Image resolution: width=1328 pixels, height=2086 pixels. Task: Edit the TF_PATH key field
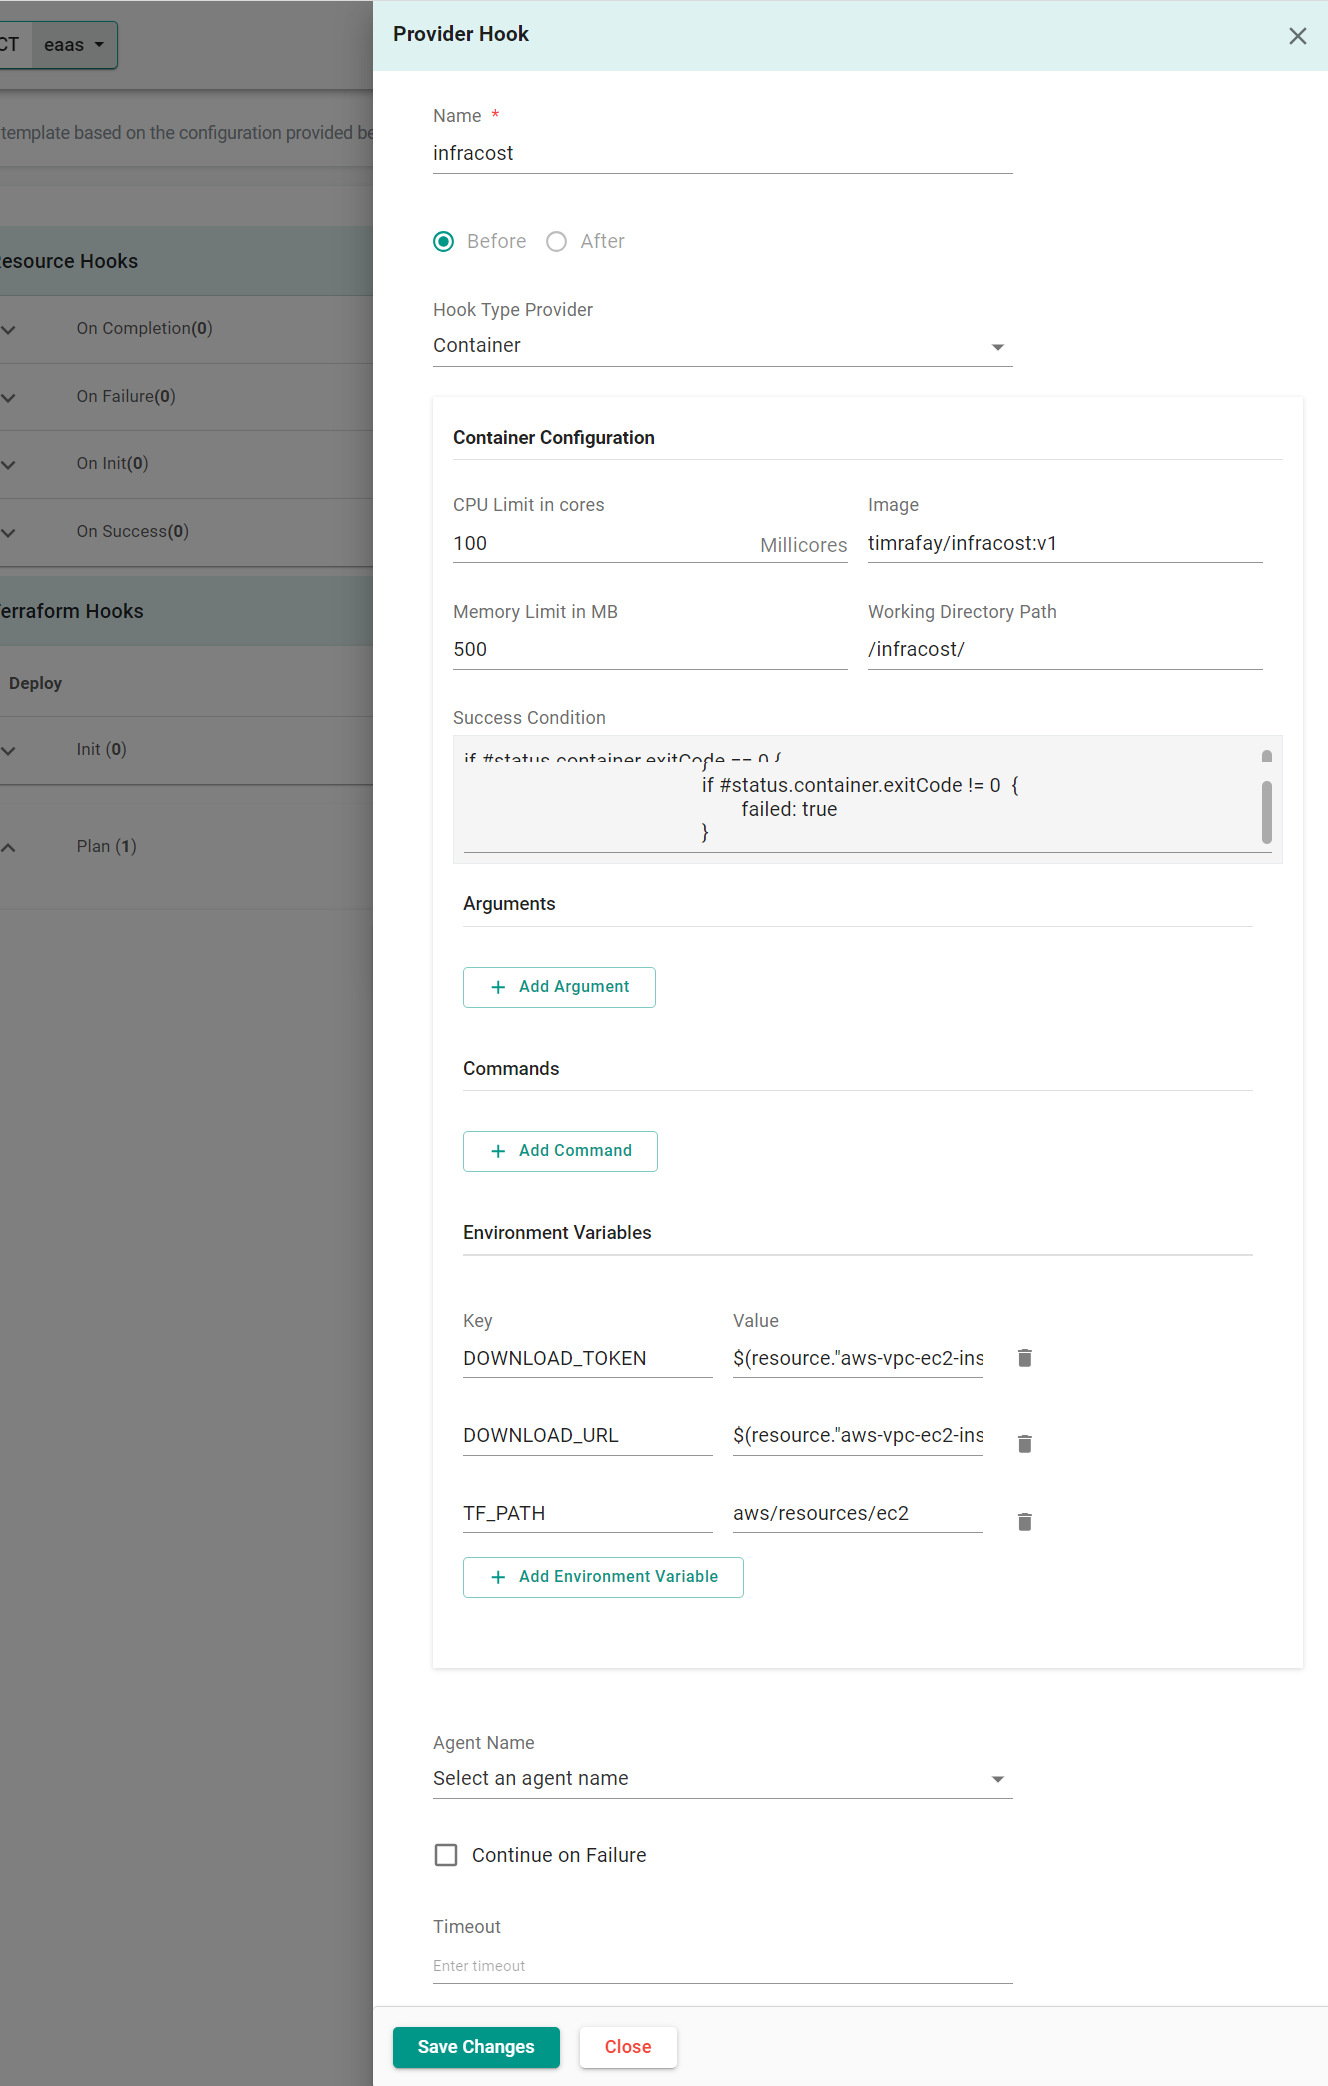[x=587, y=1514]
